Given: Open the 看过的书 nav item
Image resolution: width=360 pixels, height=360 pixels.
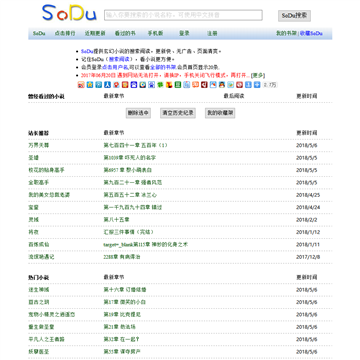Looking at the screenshot, I should point(125,33).
